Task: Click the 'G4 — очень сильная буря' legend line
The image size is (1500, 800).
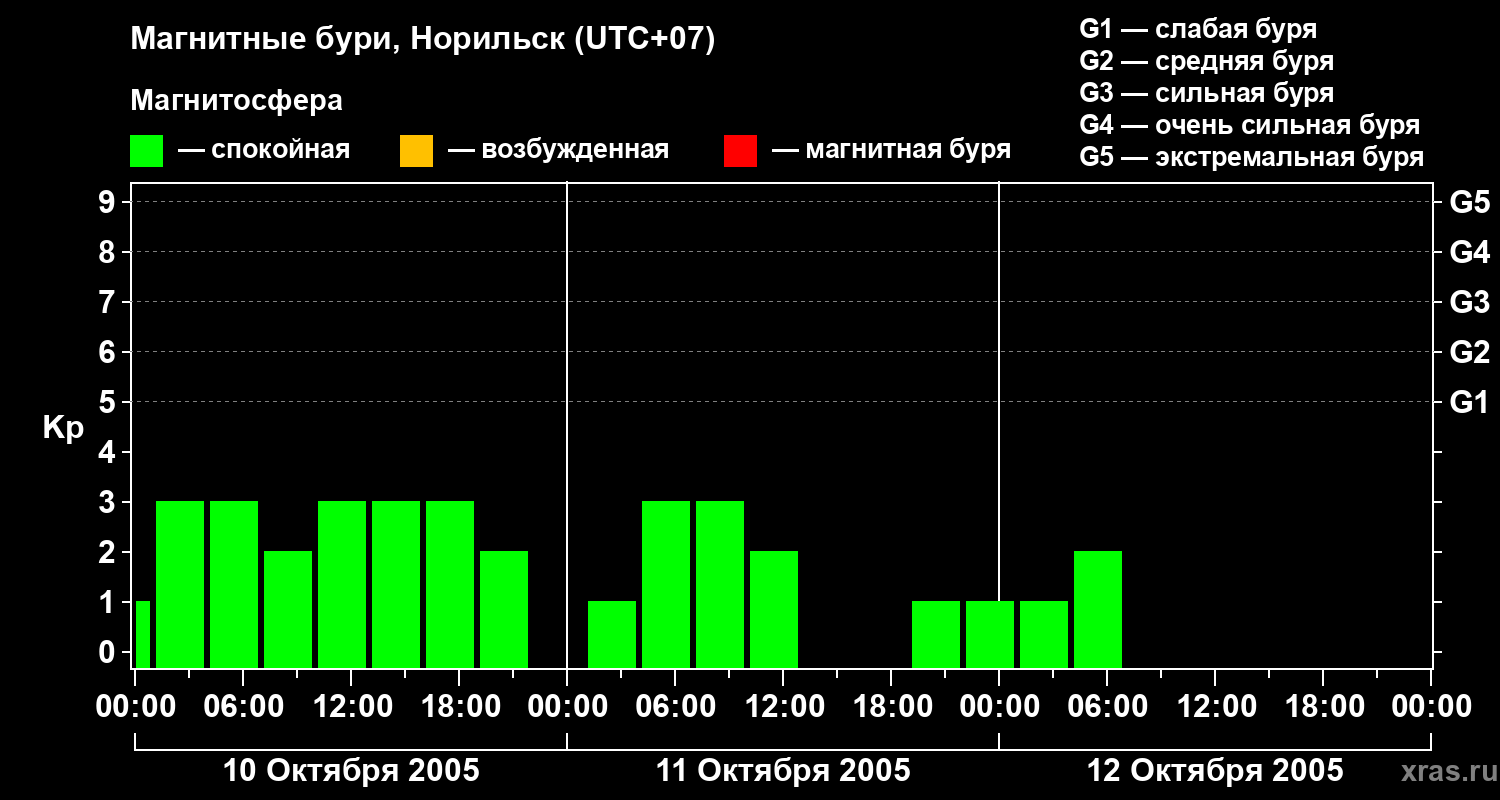Action: [x=1249, y=125]
